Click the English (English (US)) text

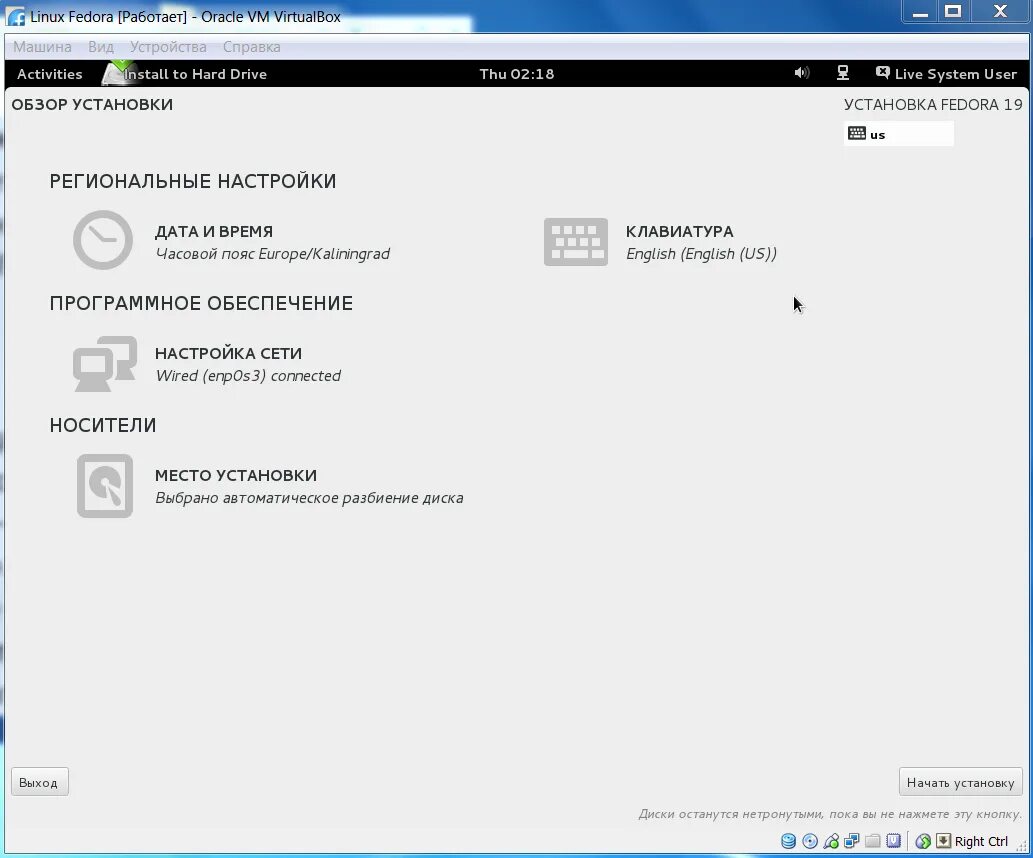tap(702, 254)
